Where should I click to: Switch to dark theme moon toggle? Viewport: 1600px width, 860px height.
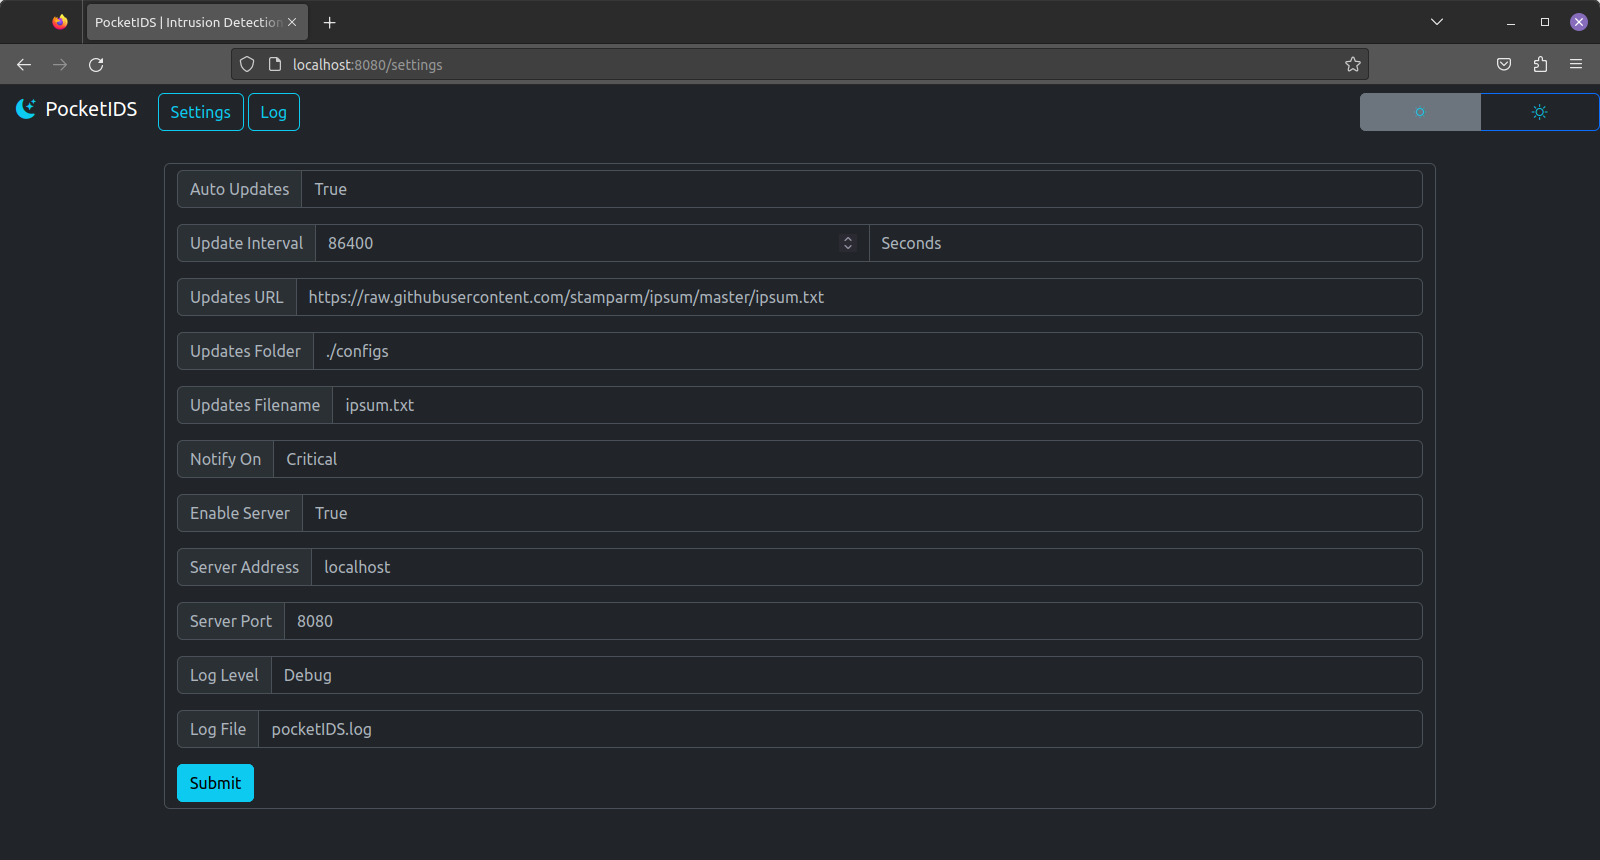(1420, 112)
